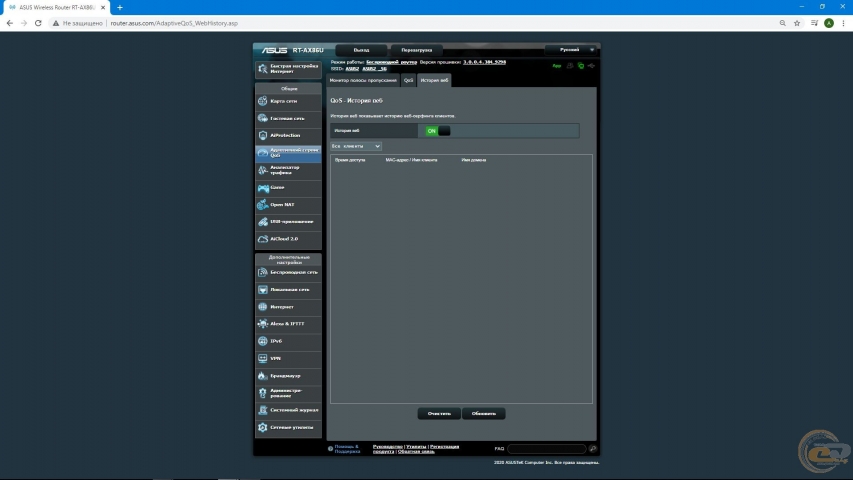Open the Русский language dropdown
Screen dimensions: 853x480
pos(571,50)
